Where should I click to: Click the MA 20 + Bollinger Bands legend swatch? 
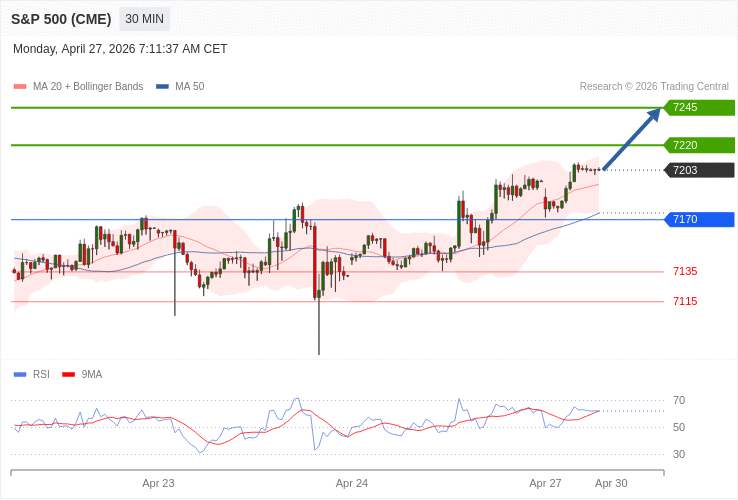(20, 87)
